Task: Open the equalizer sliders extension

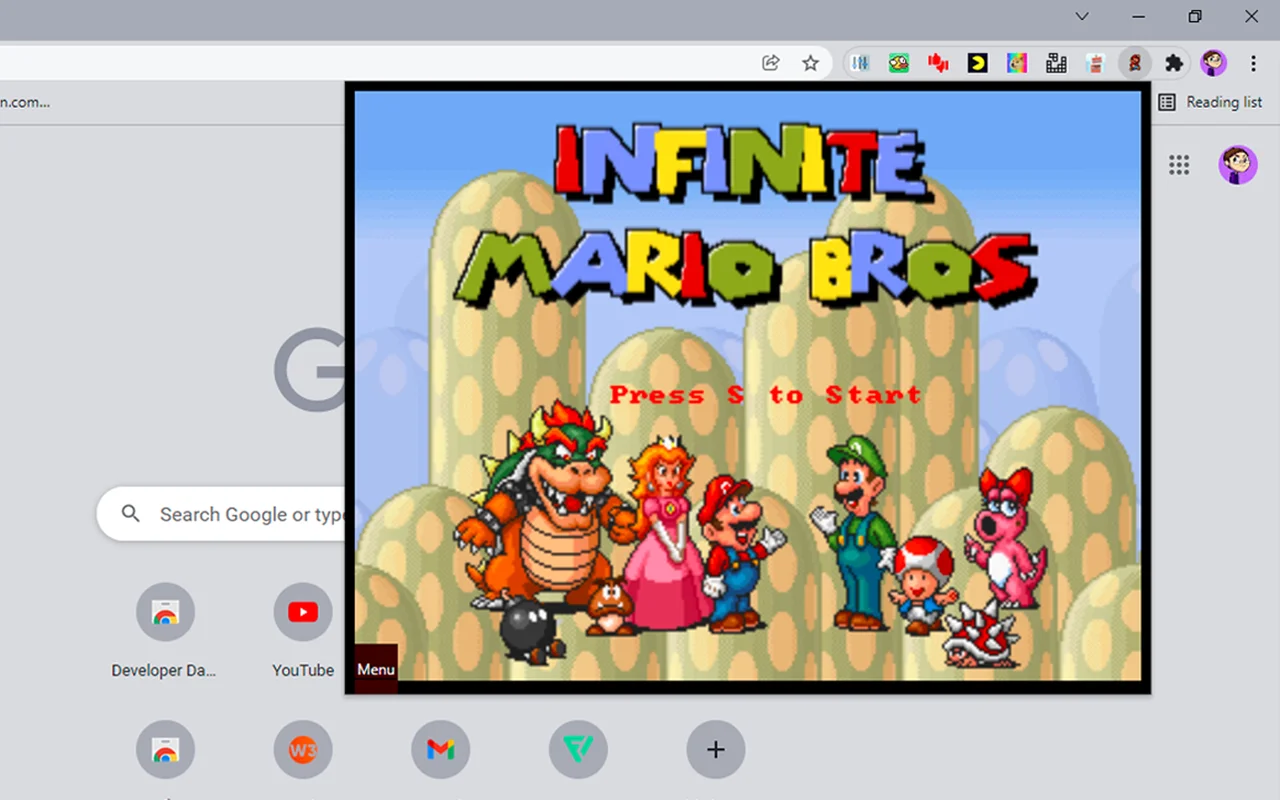Action: click(x=860, y=63)
